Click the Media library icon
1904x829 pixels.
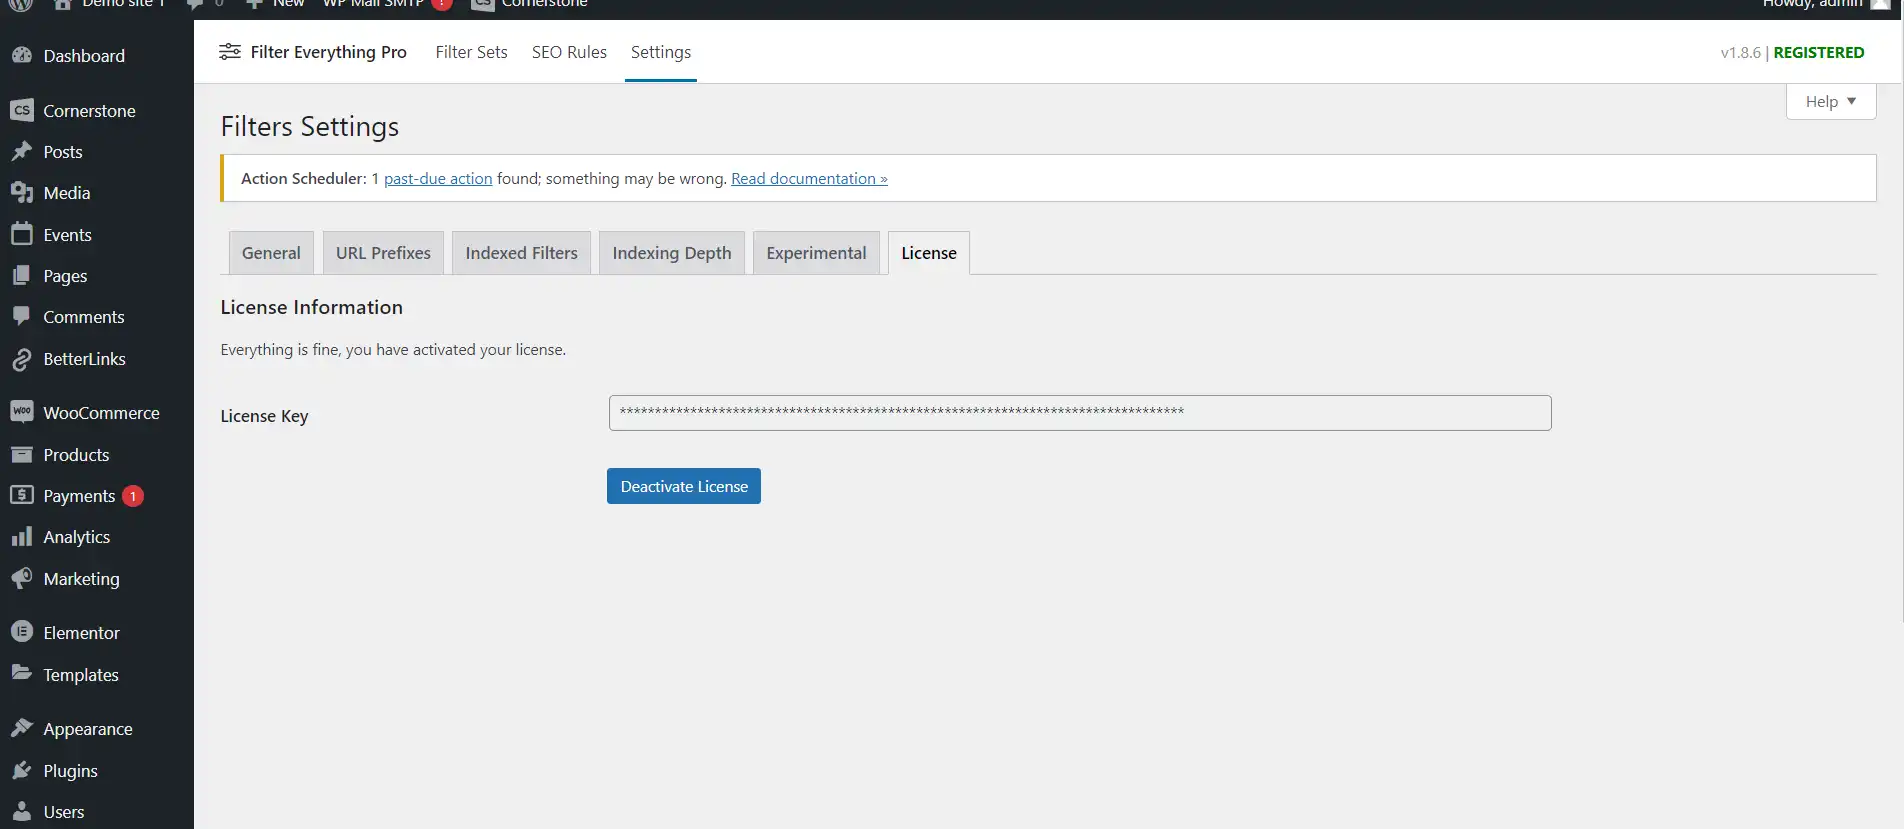point(22,192)
